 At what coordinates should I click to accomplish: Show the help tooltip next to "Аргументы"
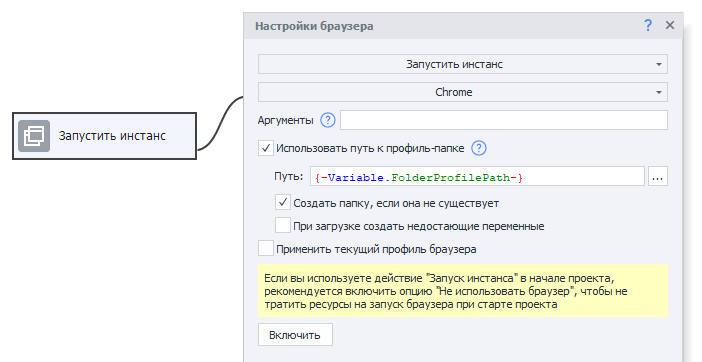328,120
